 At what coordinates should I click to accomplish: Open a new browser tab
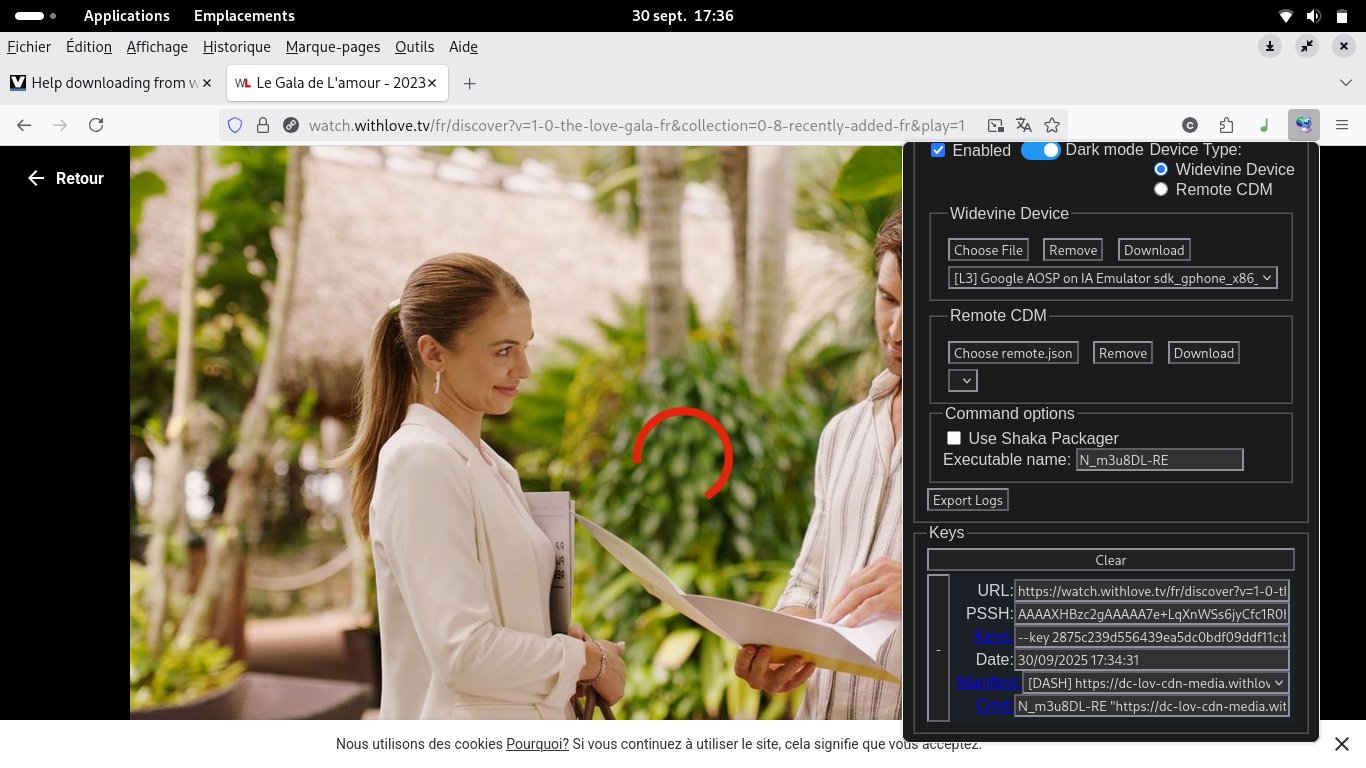[469, 83]
